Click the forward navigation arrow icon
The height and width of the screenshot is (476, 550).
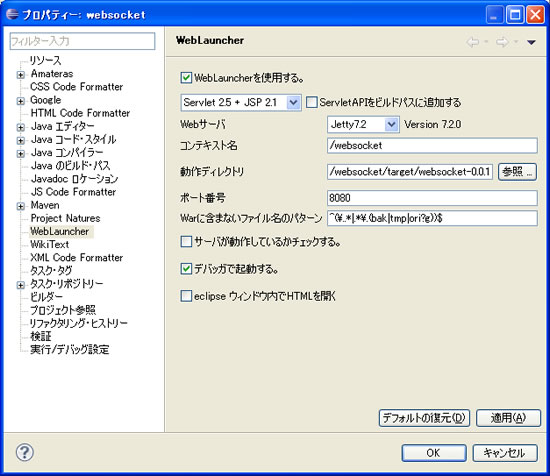click(x=502, y=42)
